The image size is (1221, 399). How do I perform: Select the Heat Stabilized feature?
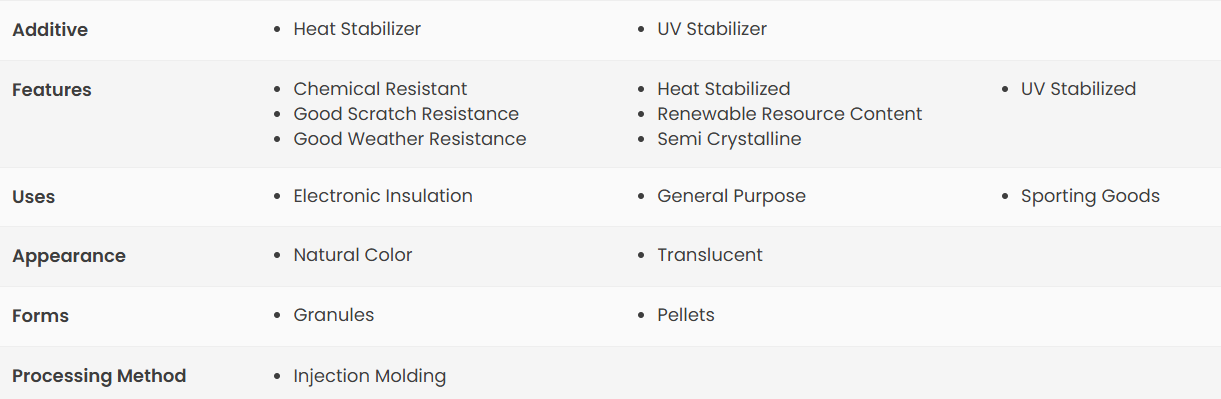[724, 89]
